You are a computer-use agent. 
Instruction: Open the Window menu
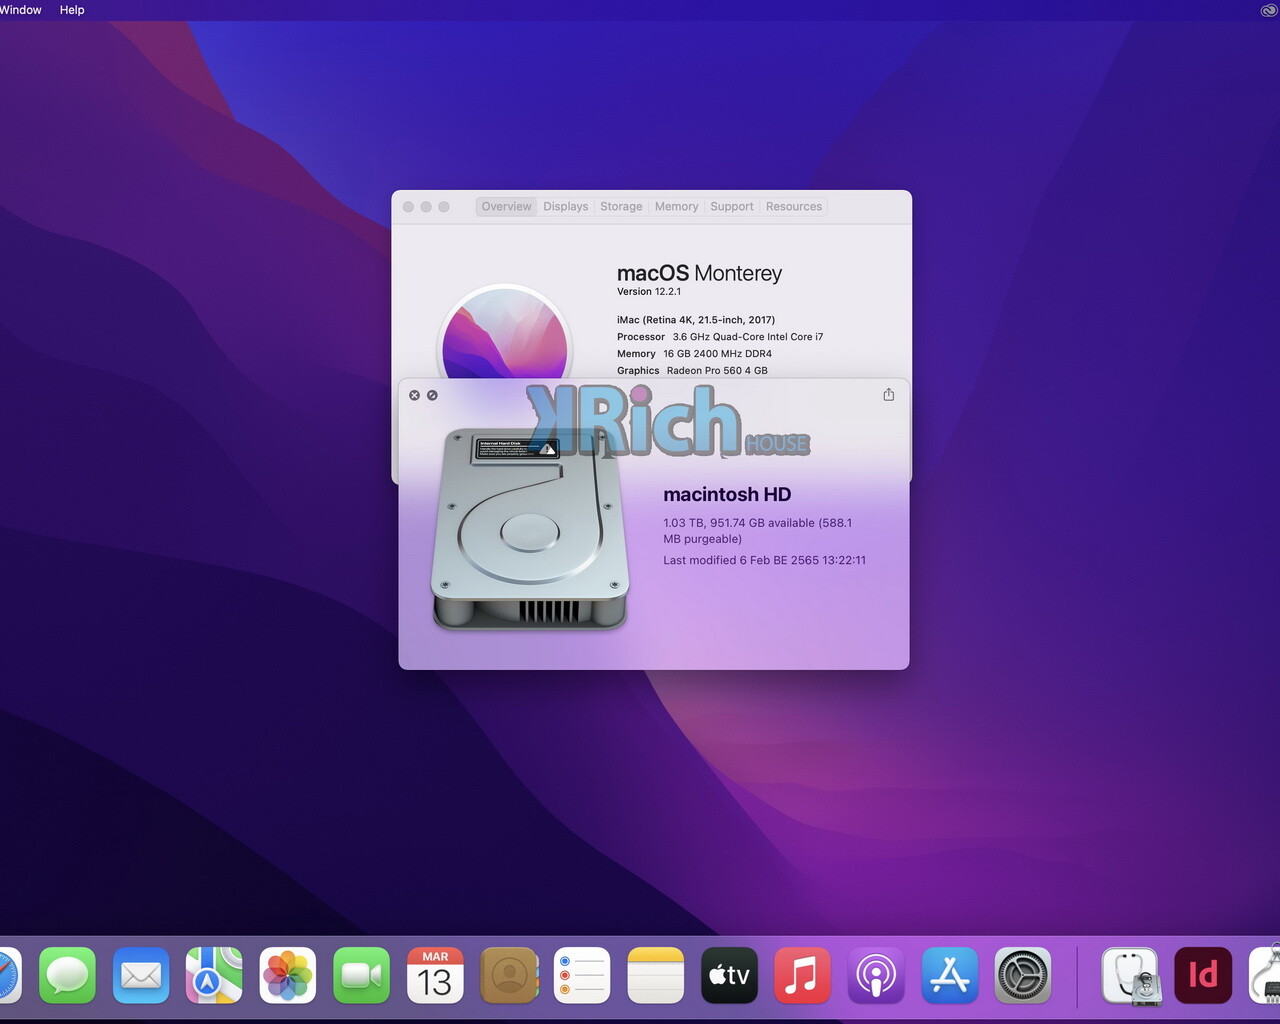click(20, 10)
